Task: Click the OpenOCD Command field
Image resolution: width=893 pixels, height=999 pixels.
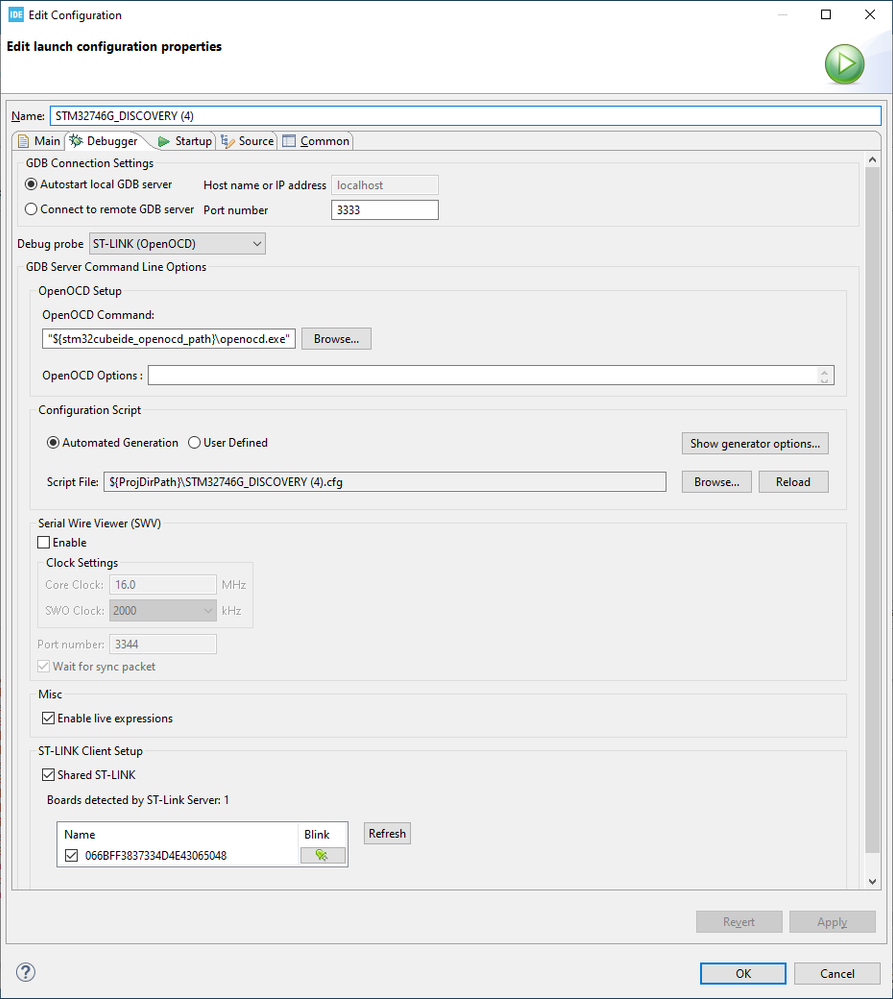Action: coord(169,339)
